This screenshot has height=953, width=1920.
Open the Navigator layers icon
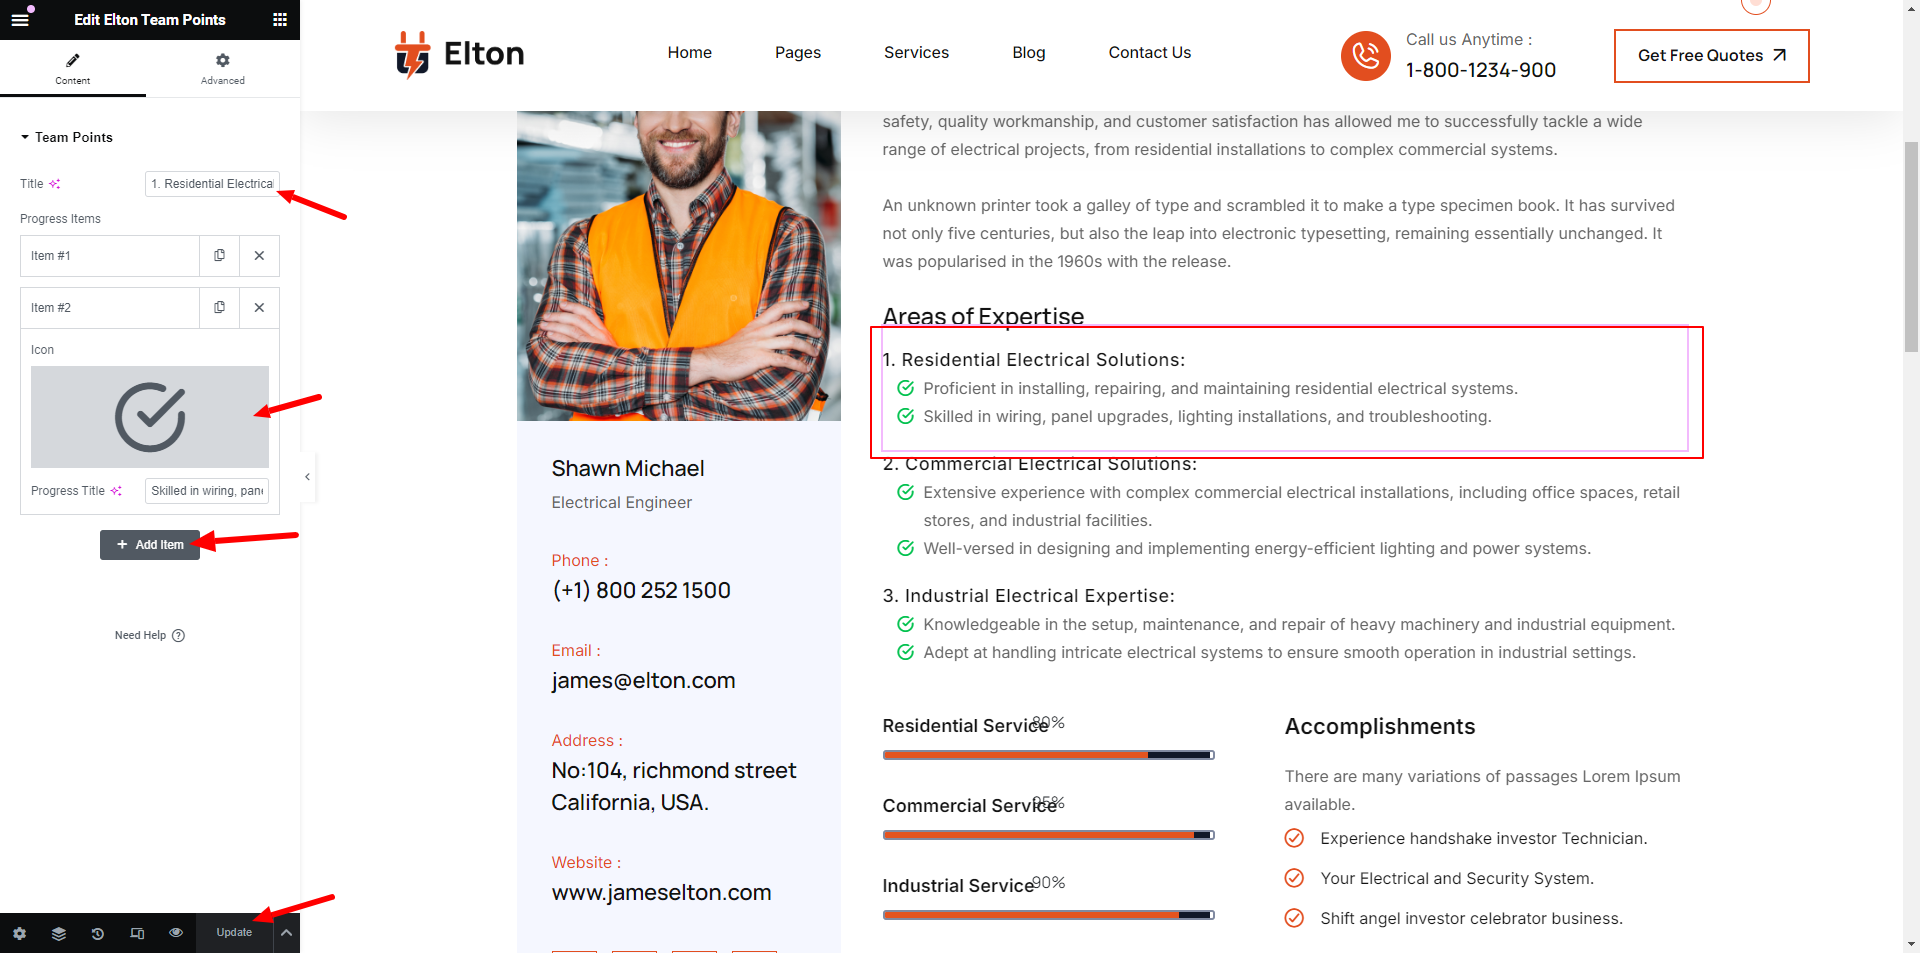[x=59, y=933]
